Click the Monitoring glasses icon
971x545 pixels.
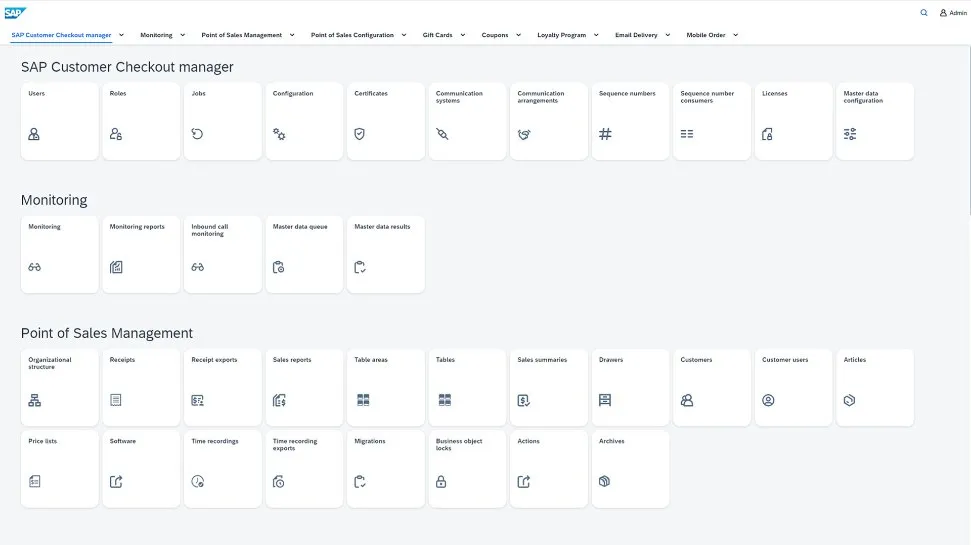35,267
